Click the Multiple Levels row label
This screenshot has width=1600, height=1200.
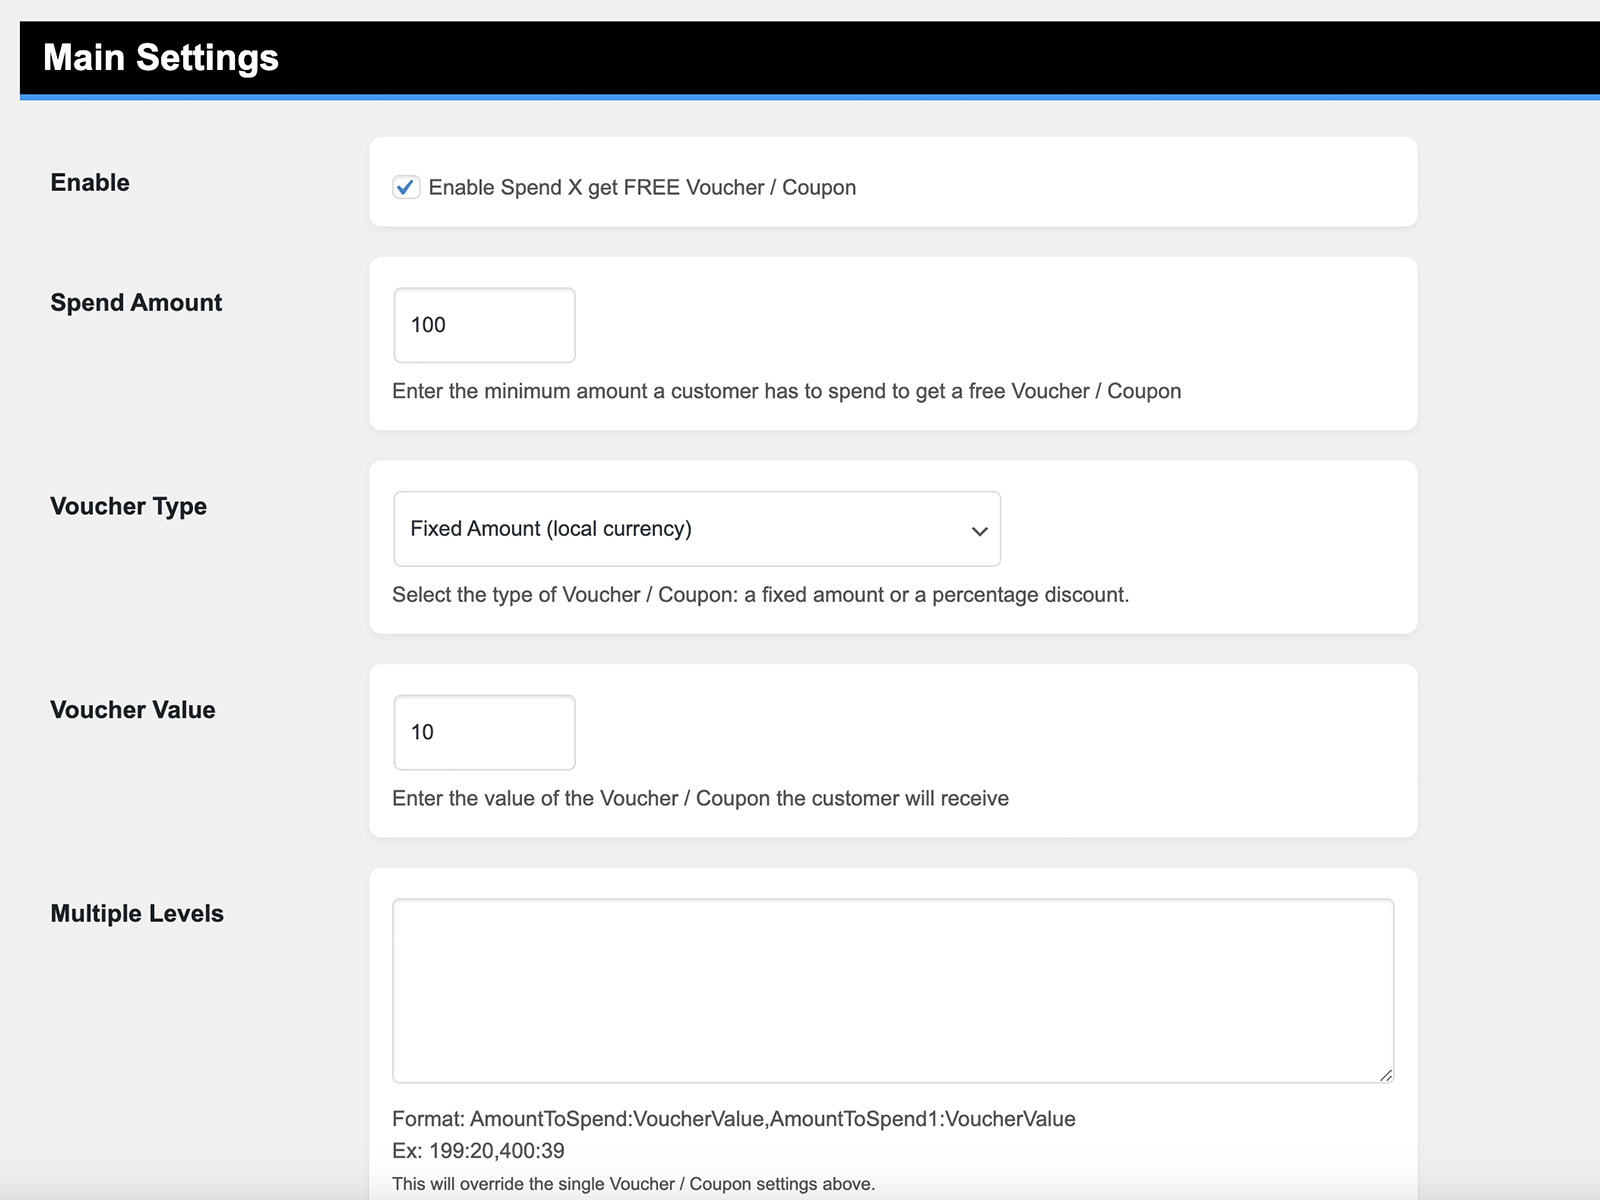point(137,914)
